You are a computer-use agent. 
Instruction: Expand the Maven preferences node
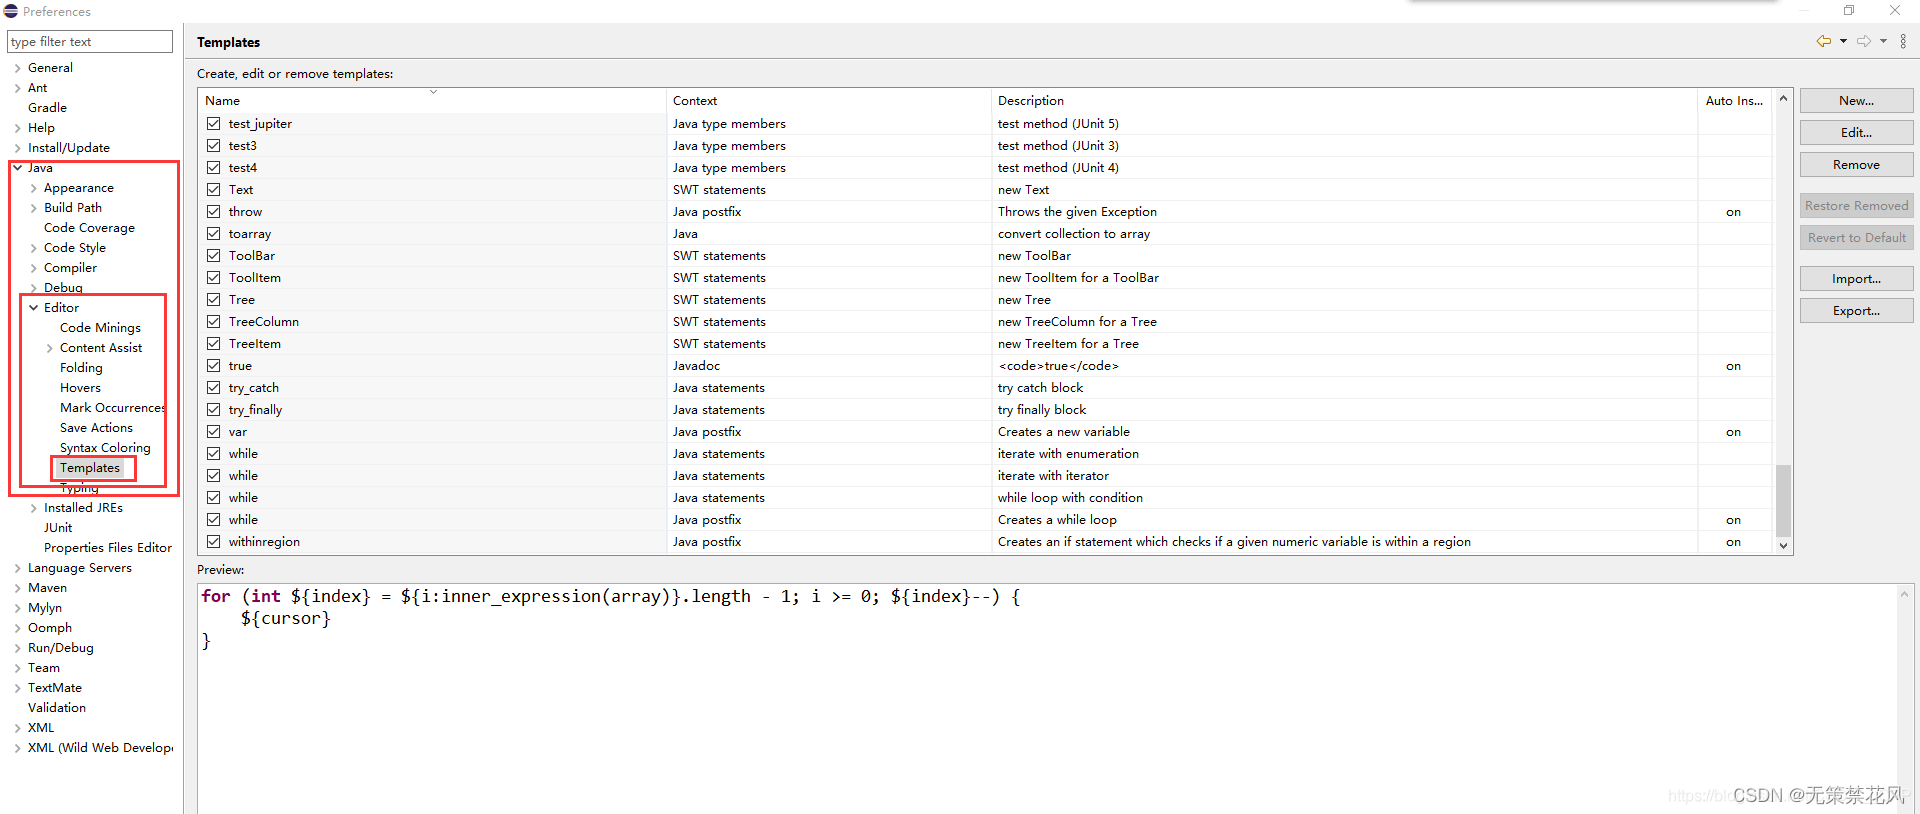pos(17,588)
